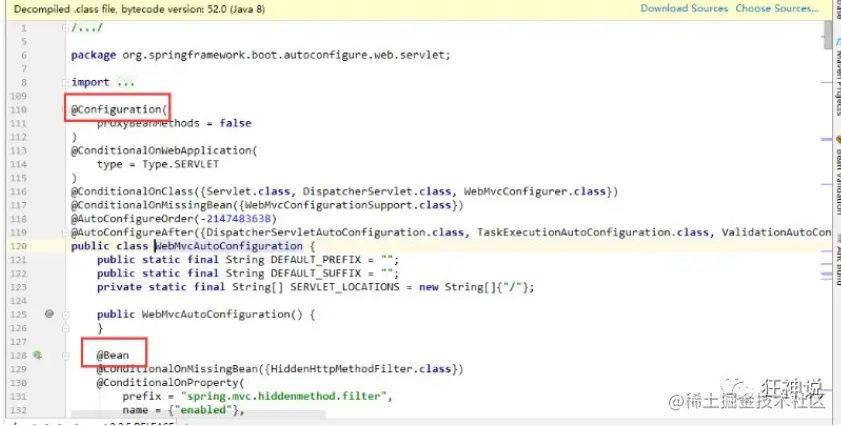Image resolution: width=841 pixels, height=426 pixels.
Task: Click the SERVLET_LOCATIONS constant
Action: (x=345, y=287)
